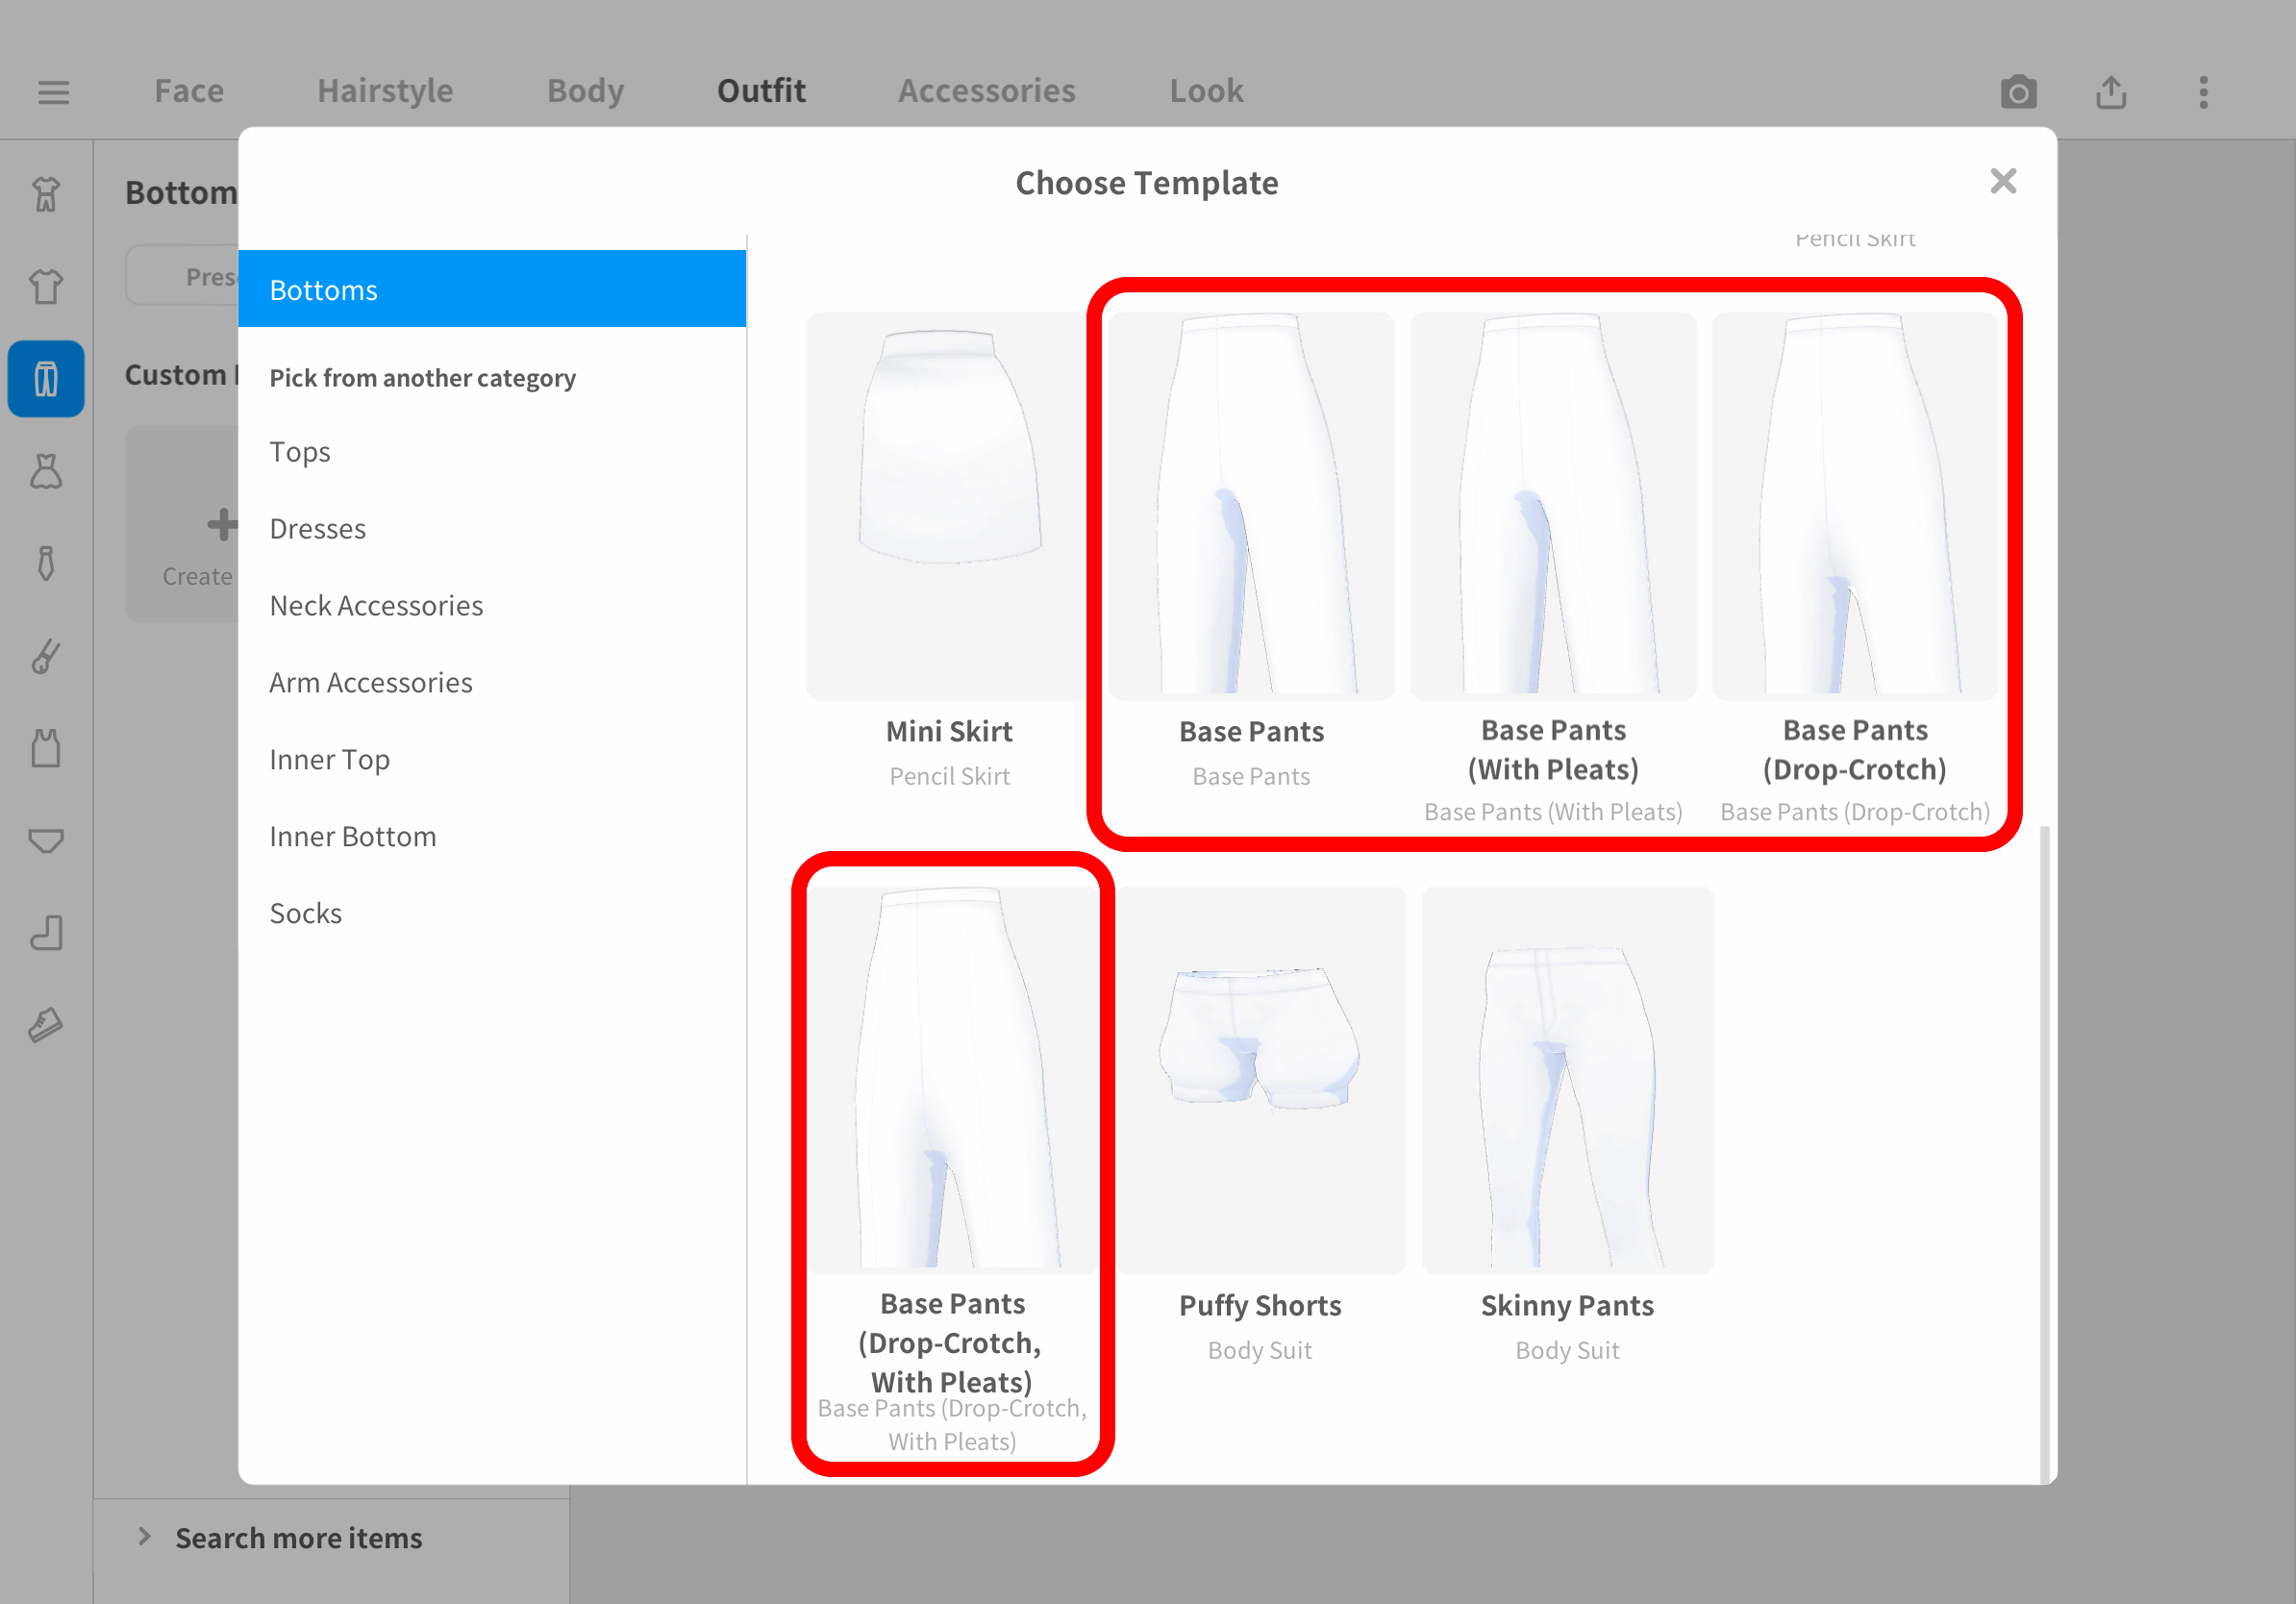Open the hamburger menu icon
This screenshot has width=2296, height=1604.
(53, 92)
